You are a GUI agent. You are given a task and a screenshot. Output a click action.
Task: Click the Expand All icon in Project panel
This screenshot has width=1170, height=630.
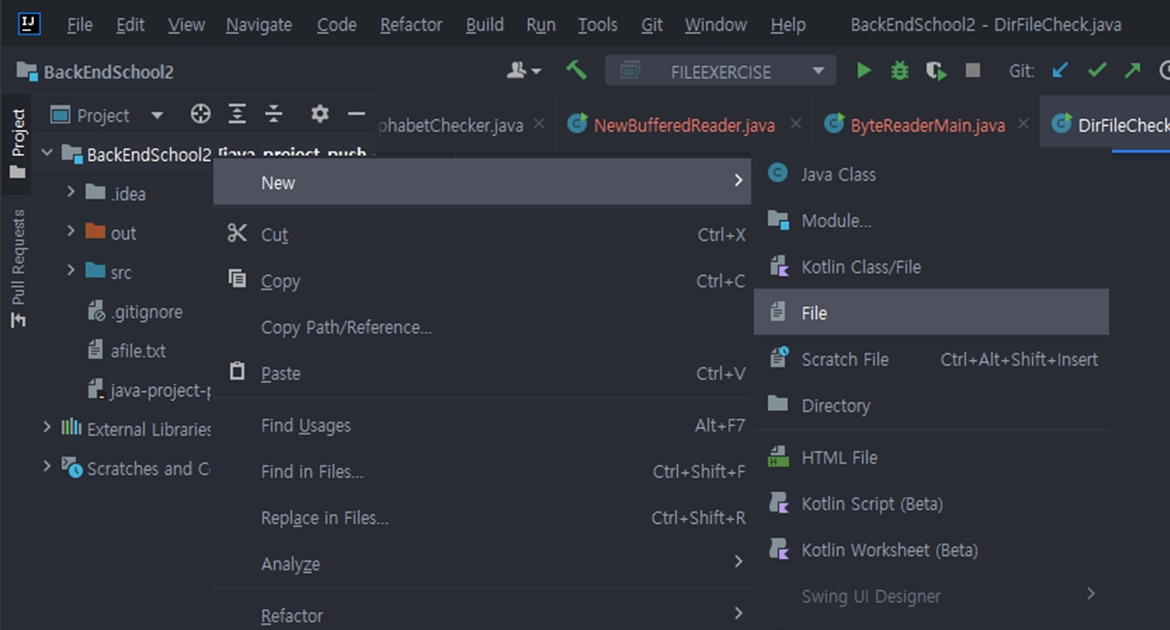point(237,114)
